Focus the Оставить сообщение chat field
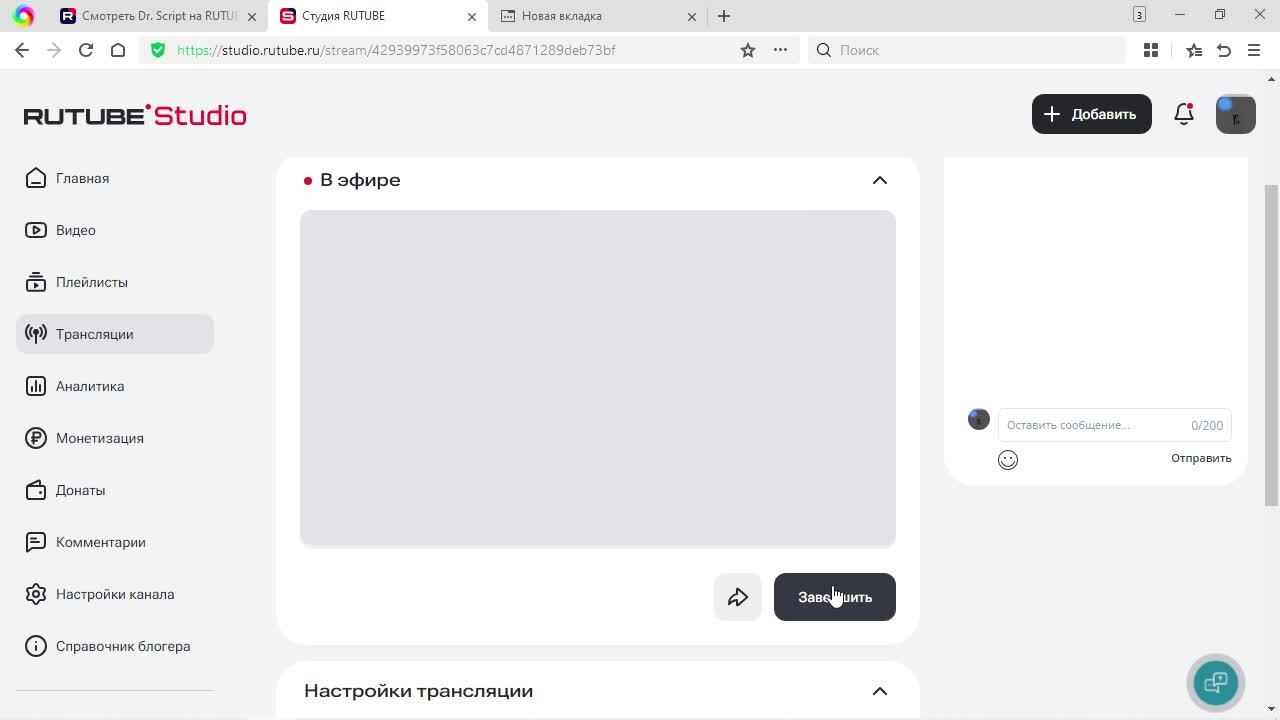Viewport: 1280px width, 720px height. tap(1114, 425)
